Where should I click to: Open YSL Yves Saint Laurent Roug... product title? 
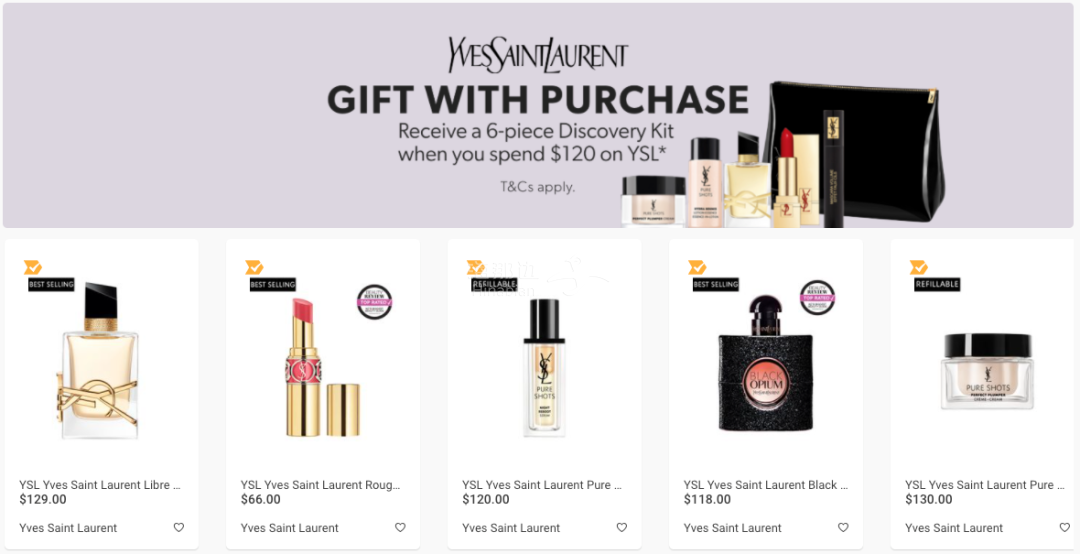[321, 485]
